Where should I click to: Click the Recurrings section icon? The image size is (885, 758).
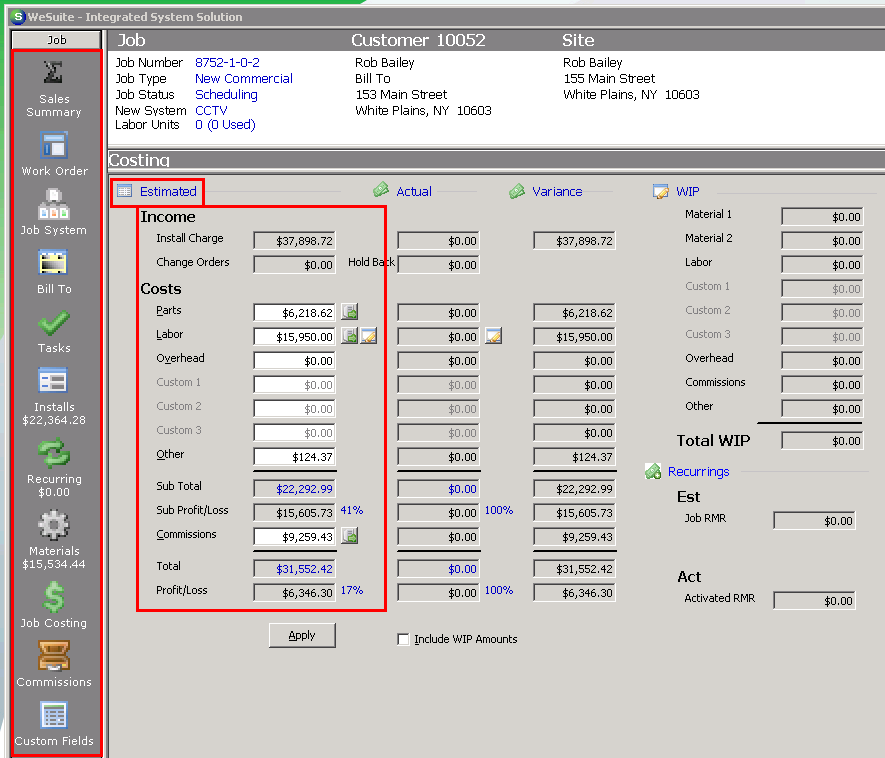[x=653, y=471]
